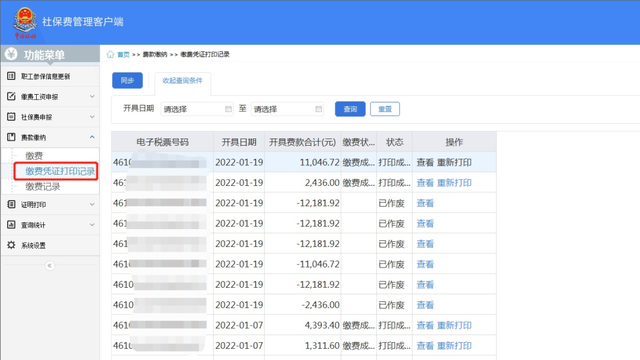640x360 pixels.
Task: Click 已作废 status in the -11,046.72 row
Action: pos(391,264)
